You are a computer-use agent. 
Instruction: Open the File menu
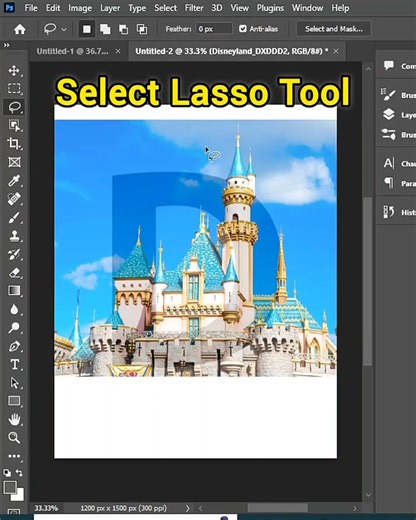point(31,8)
